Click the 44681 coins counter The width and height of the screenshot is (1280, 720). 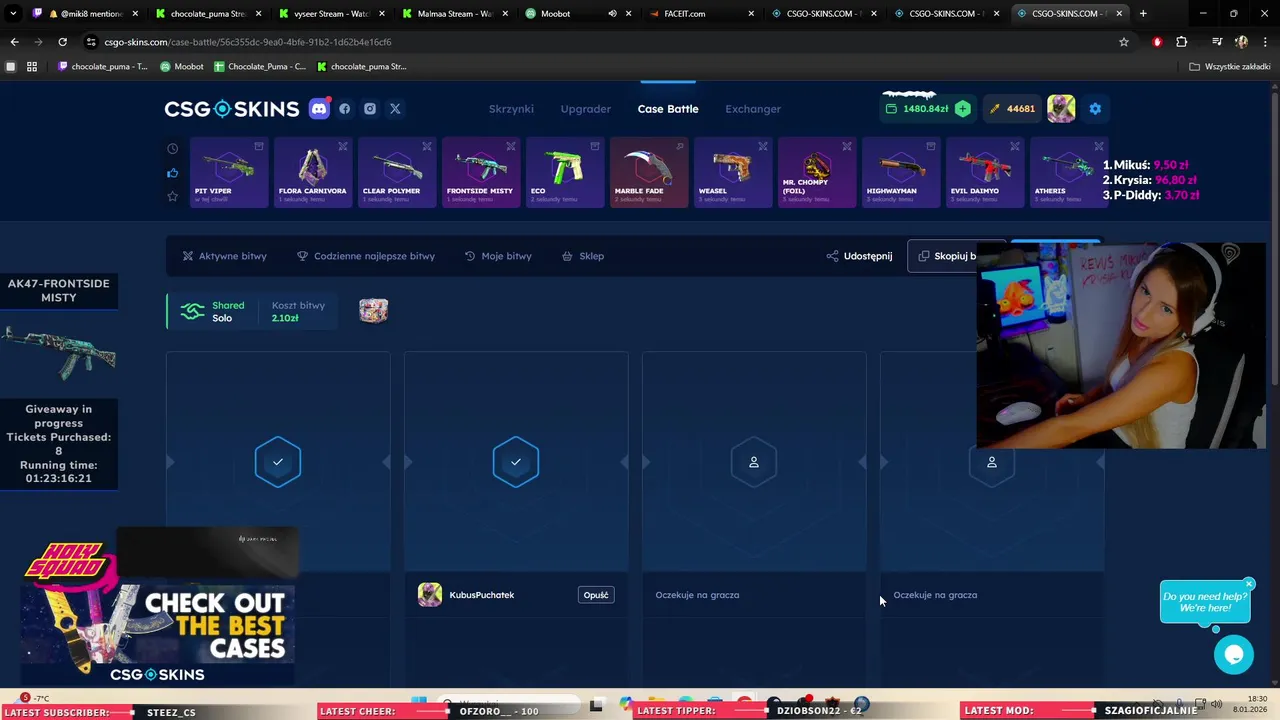coord(1012,109)
